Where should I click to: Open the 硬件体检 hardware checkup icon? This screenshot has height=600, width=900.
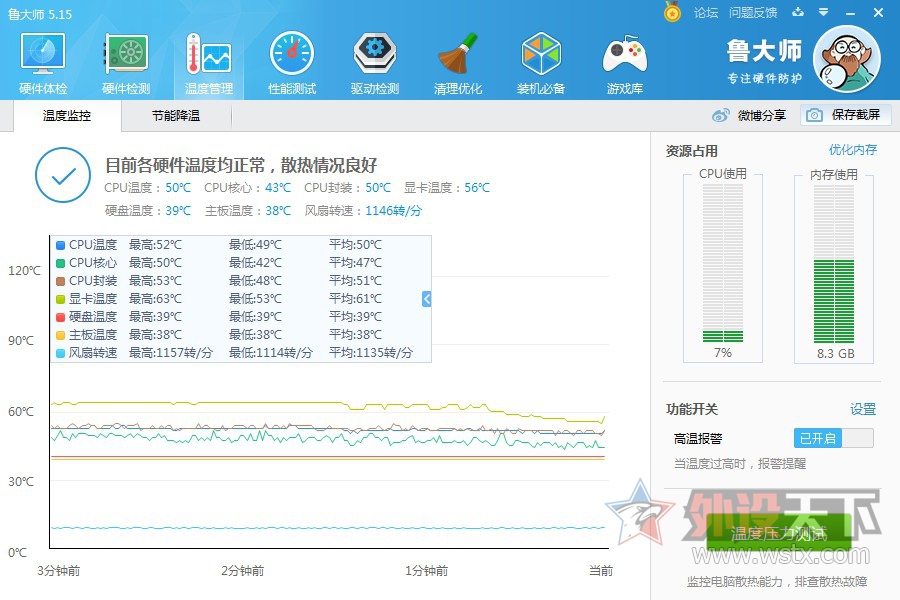(43, 63)
